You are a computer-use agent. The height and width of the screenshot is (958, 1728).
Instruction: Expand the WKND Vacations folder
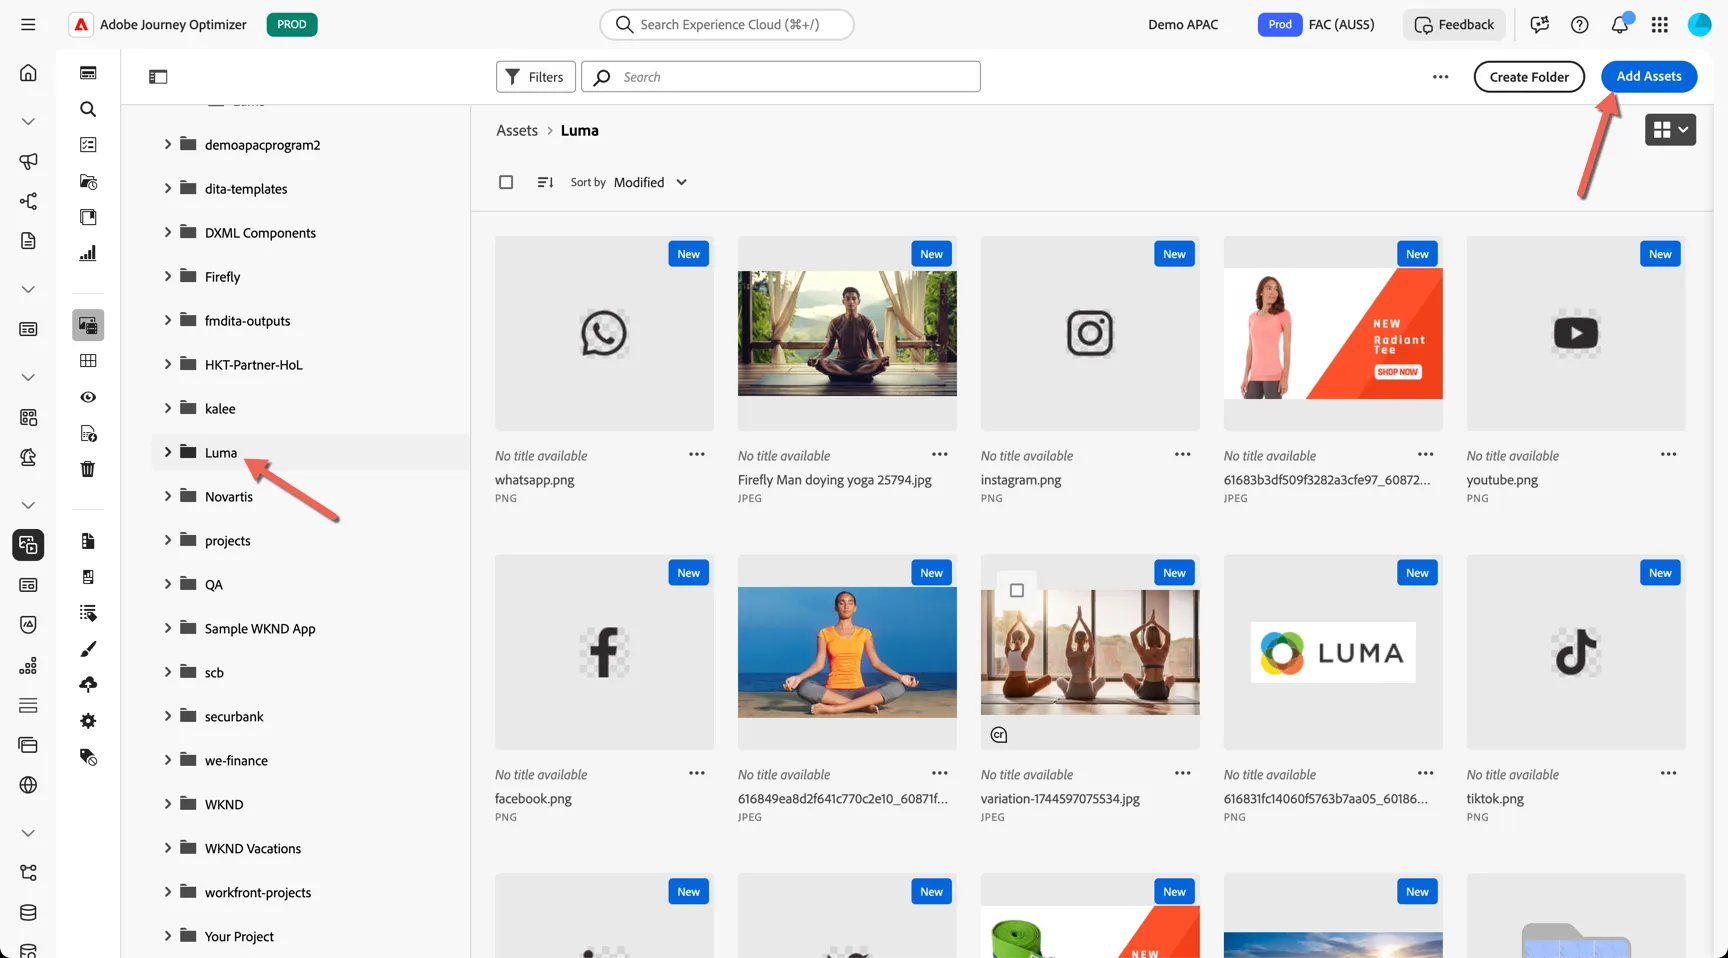pyautogui.click(x=167, y=849)
